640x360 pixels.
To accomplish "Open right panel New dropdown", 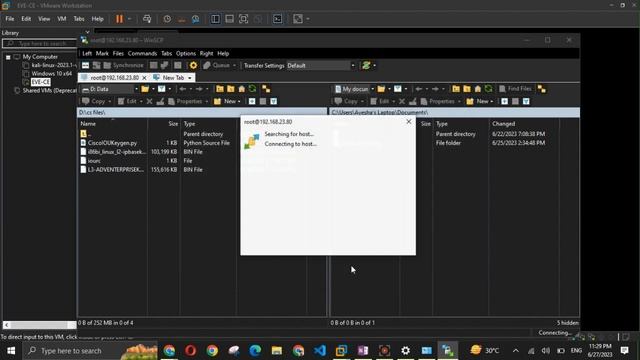I will coord(491,102).
